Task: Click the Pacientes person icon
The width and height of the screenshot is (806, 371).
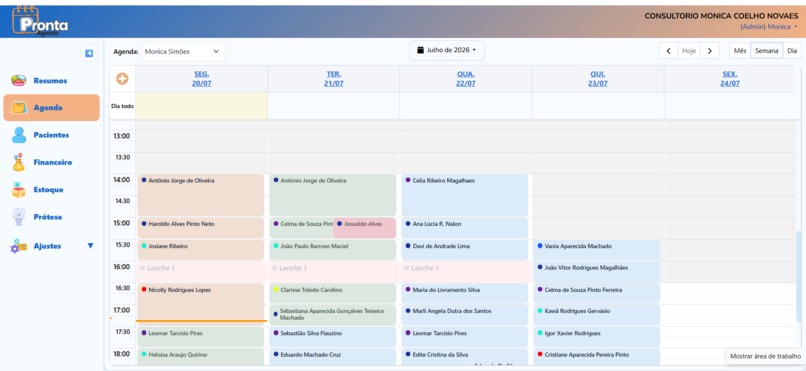Action: (x=19, y=135)
